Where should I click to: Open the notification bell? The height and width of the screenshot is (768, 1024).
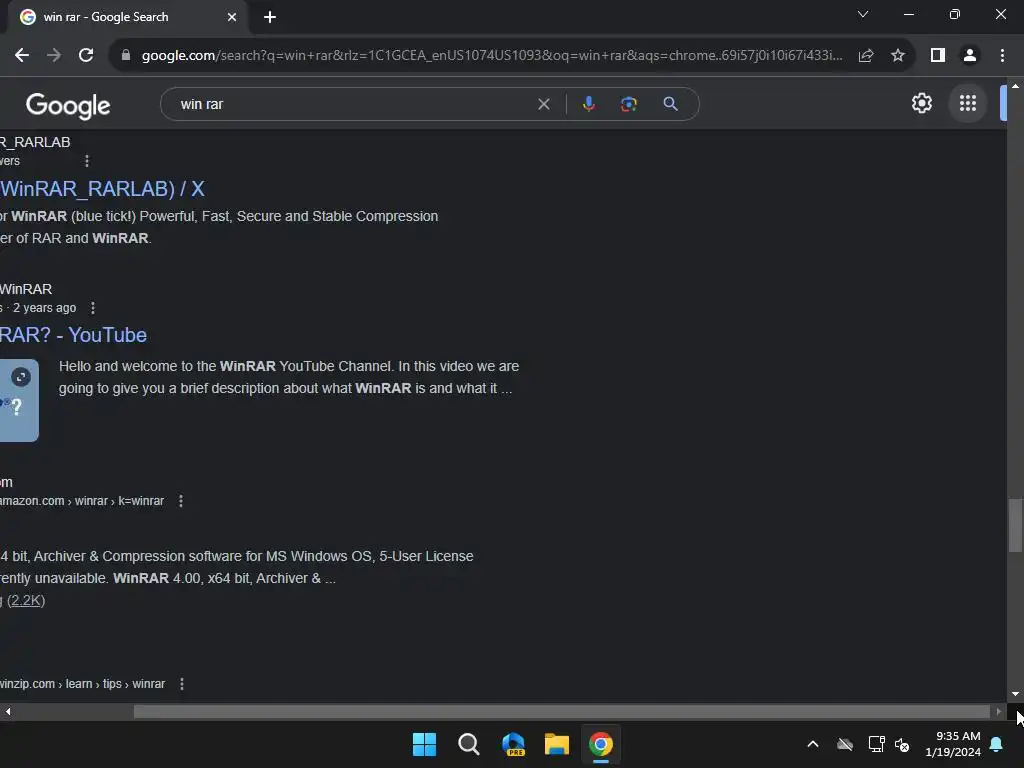(997, 744)
